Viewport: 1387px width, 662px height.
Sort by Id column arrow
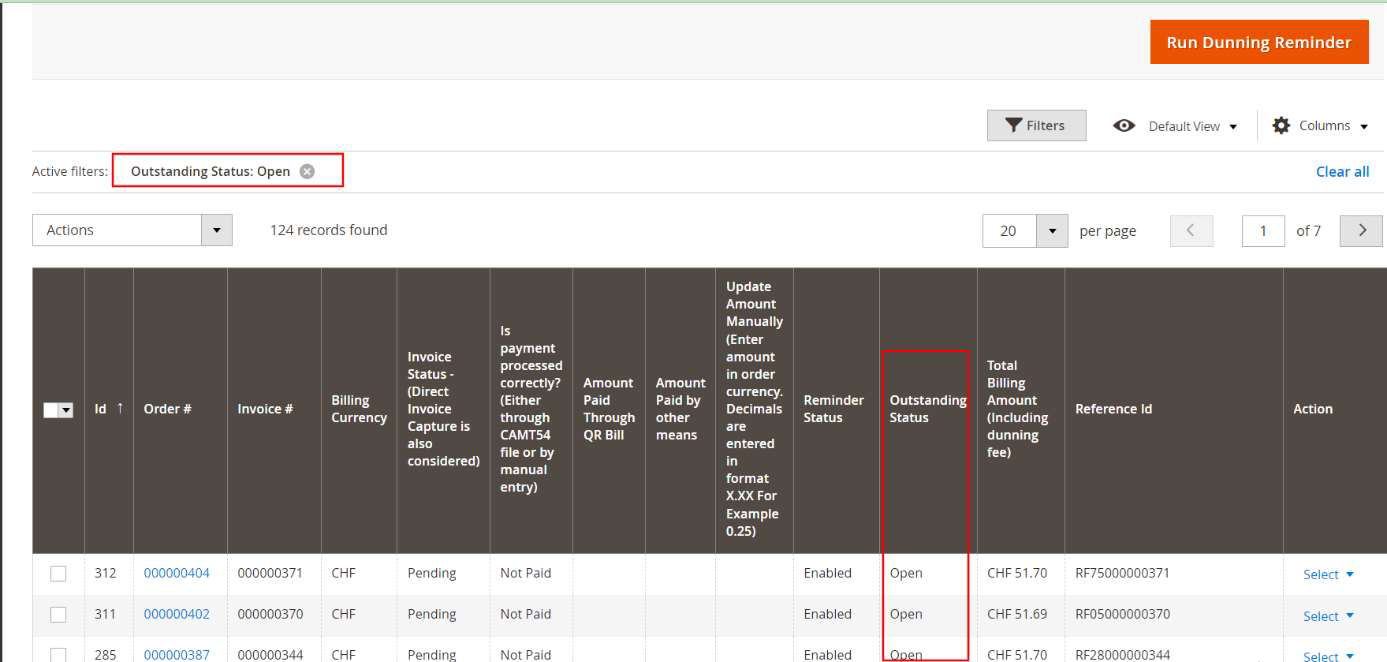(x=120, y=408)
